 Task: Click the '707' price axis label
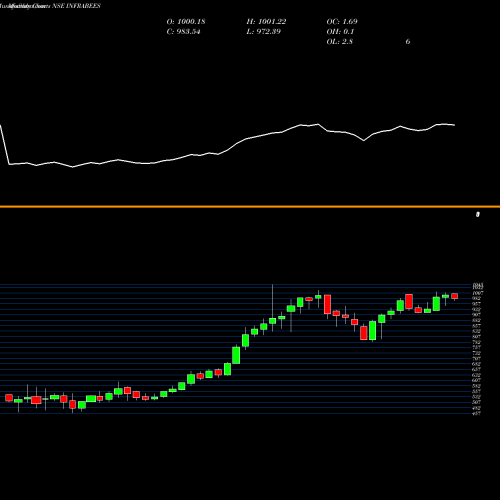tap(477, 359)
